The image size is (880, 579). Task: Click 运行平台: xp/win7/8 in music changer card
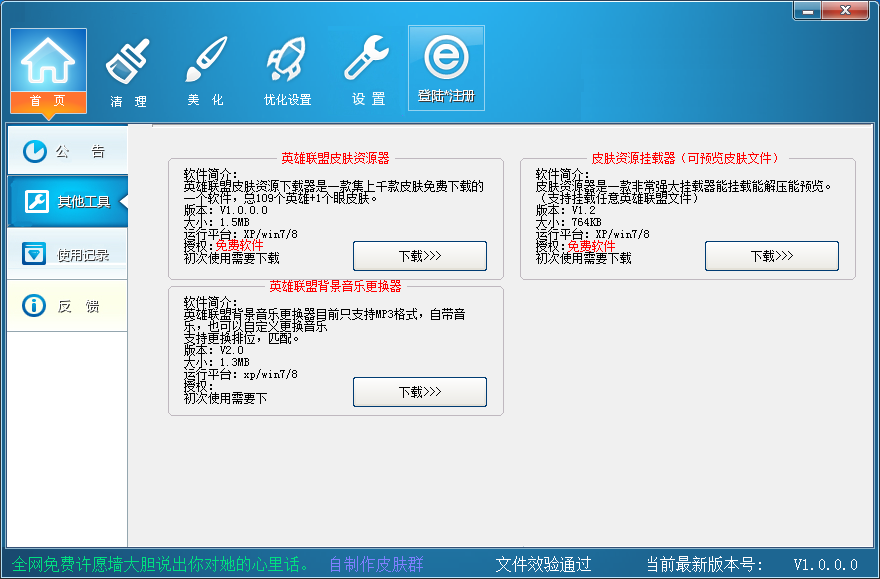241,374
